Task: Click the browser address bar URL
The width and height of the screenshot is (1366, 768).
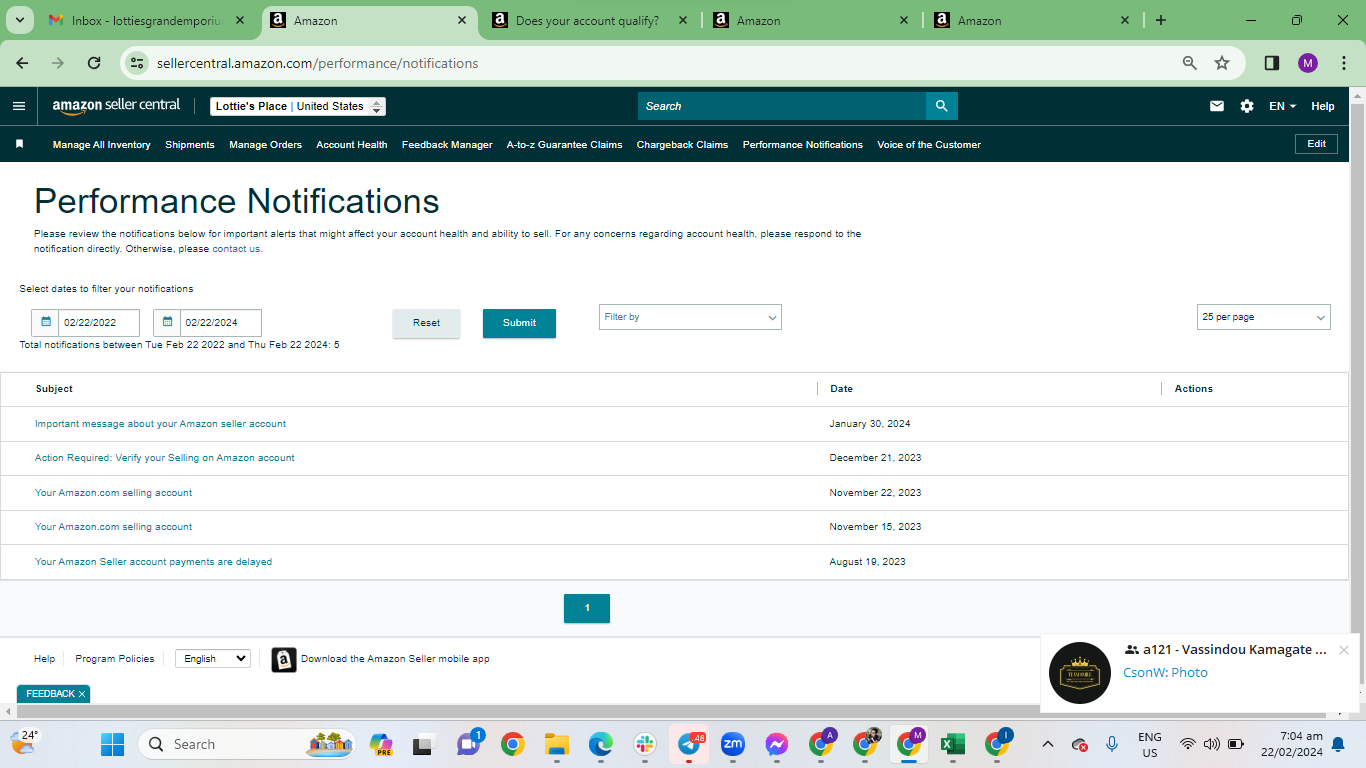Action: (318, 63)
